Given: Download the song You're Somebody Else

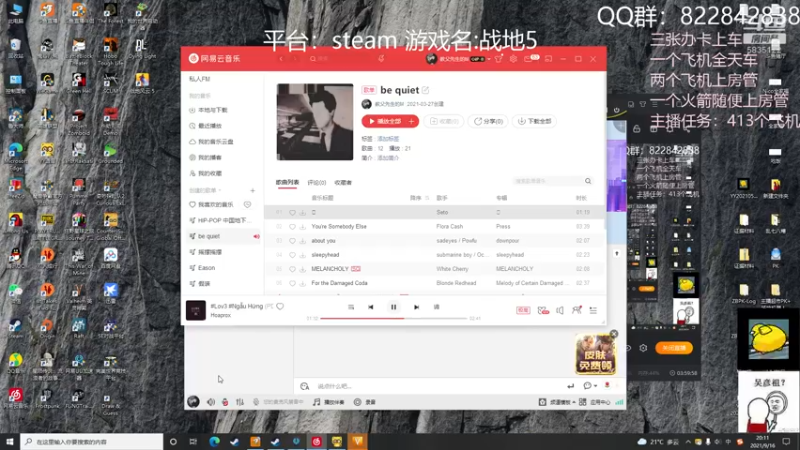Looking at the screenshot, I should click(303, 227).
